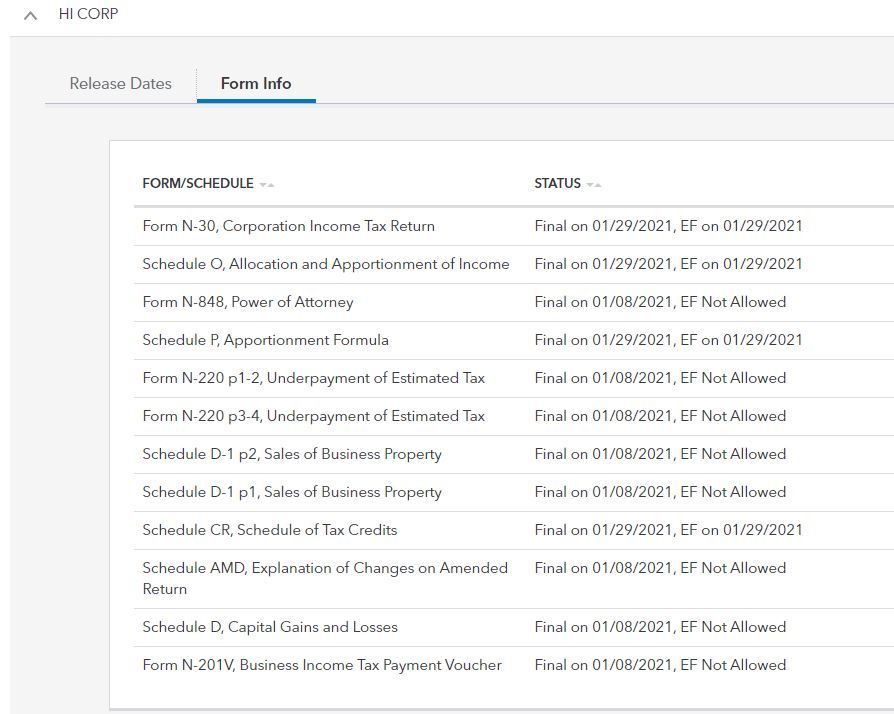Select Schedule CR, Schedule of Tax Credits
Viewport: 894px width, 714px height.
pyautogui.click(x=269, y=530)
